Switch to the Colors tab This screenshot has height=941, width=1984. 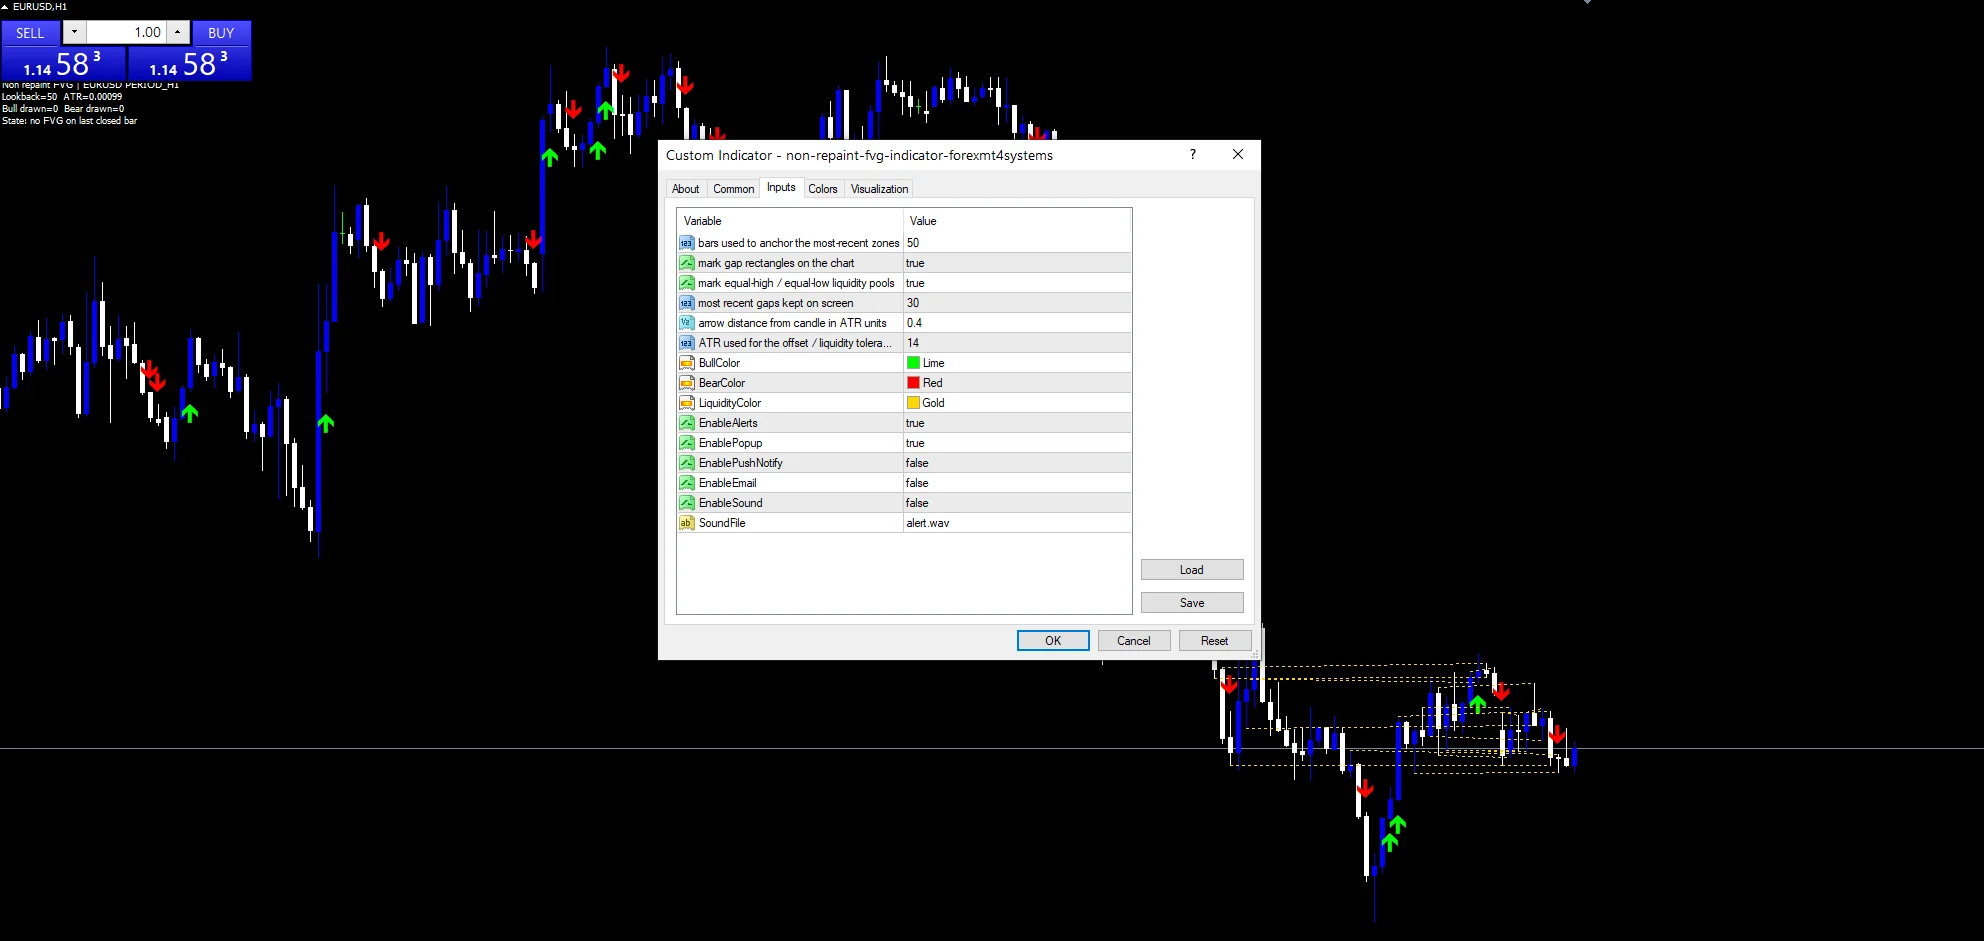823,189
